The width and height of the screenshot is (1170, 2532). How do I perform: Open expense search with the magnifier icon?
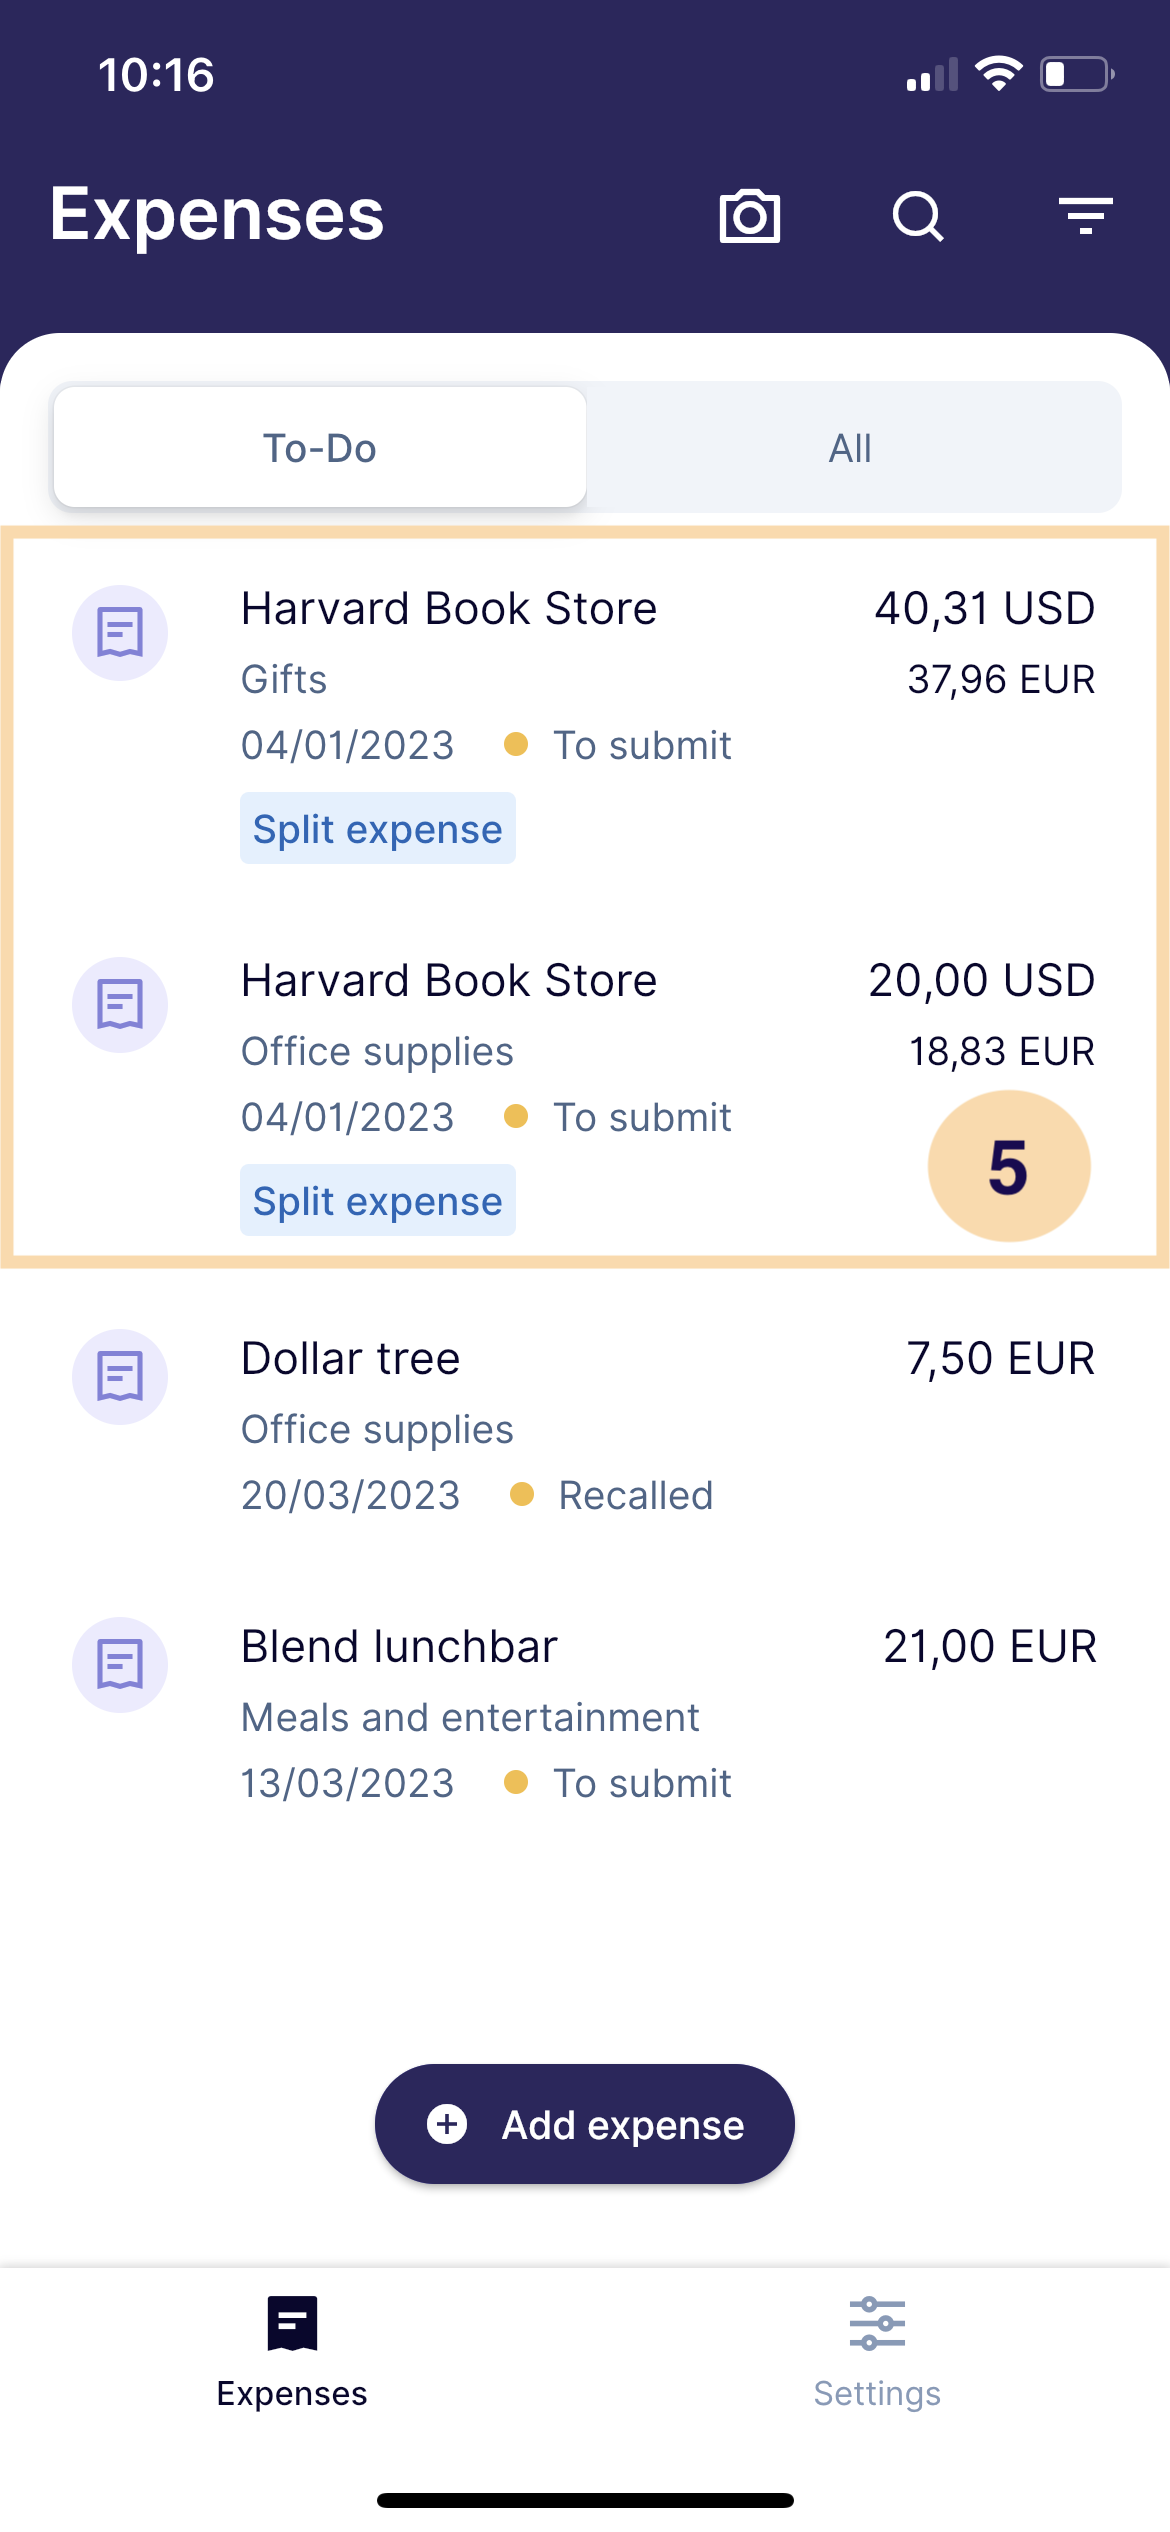click(917, 216)
